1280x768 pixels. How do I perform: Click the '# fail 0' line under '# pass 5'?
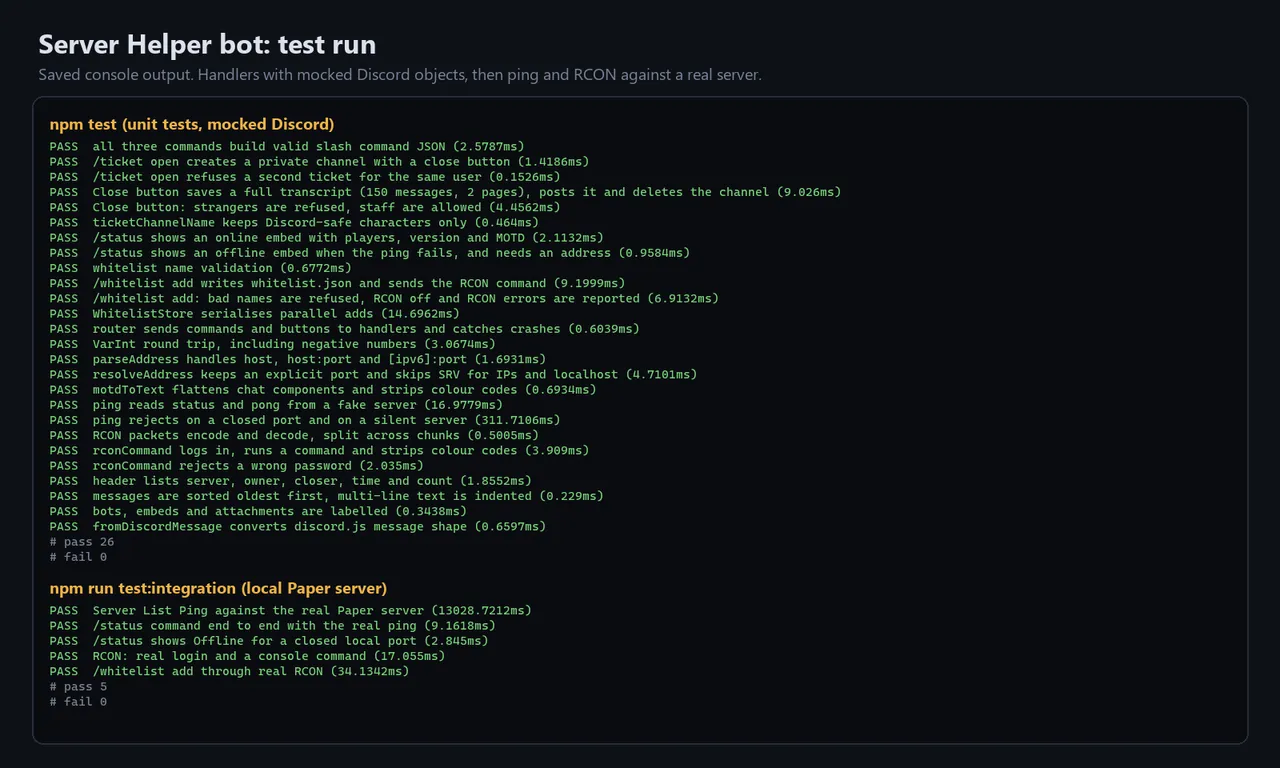point(78,701)
